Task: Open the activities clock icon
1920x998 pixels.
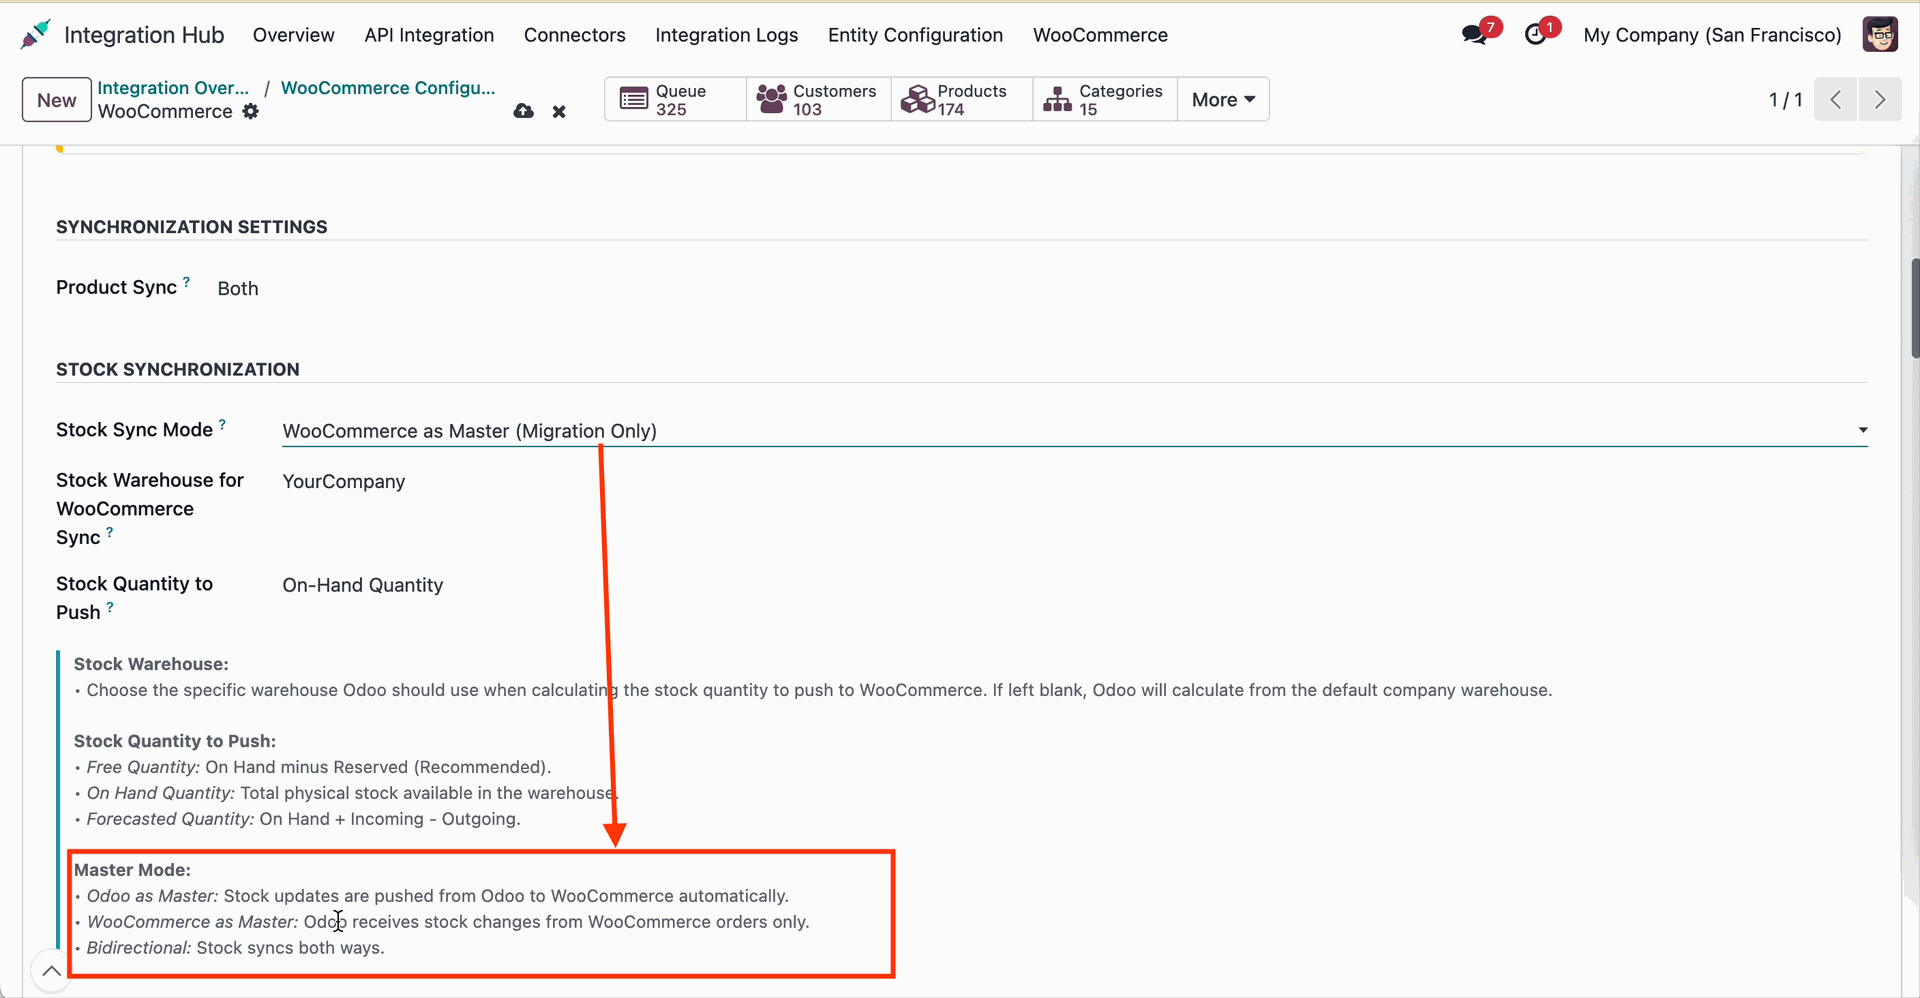Action: click(x=1535, y=35)
